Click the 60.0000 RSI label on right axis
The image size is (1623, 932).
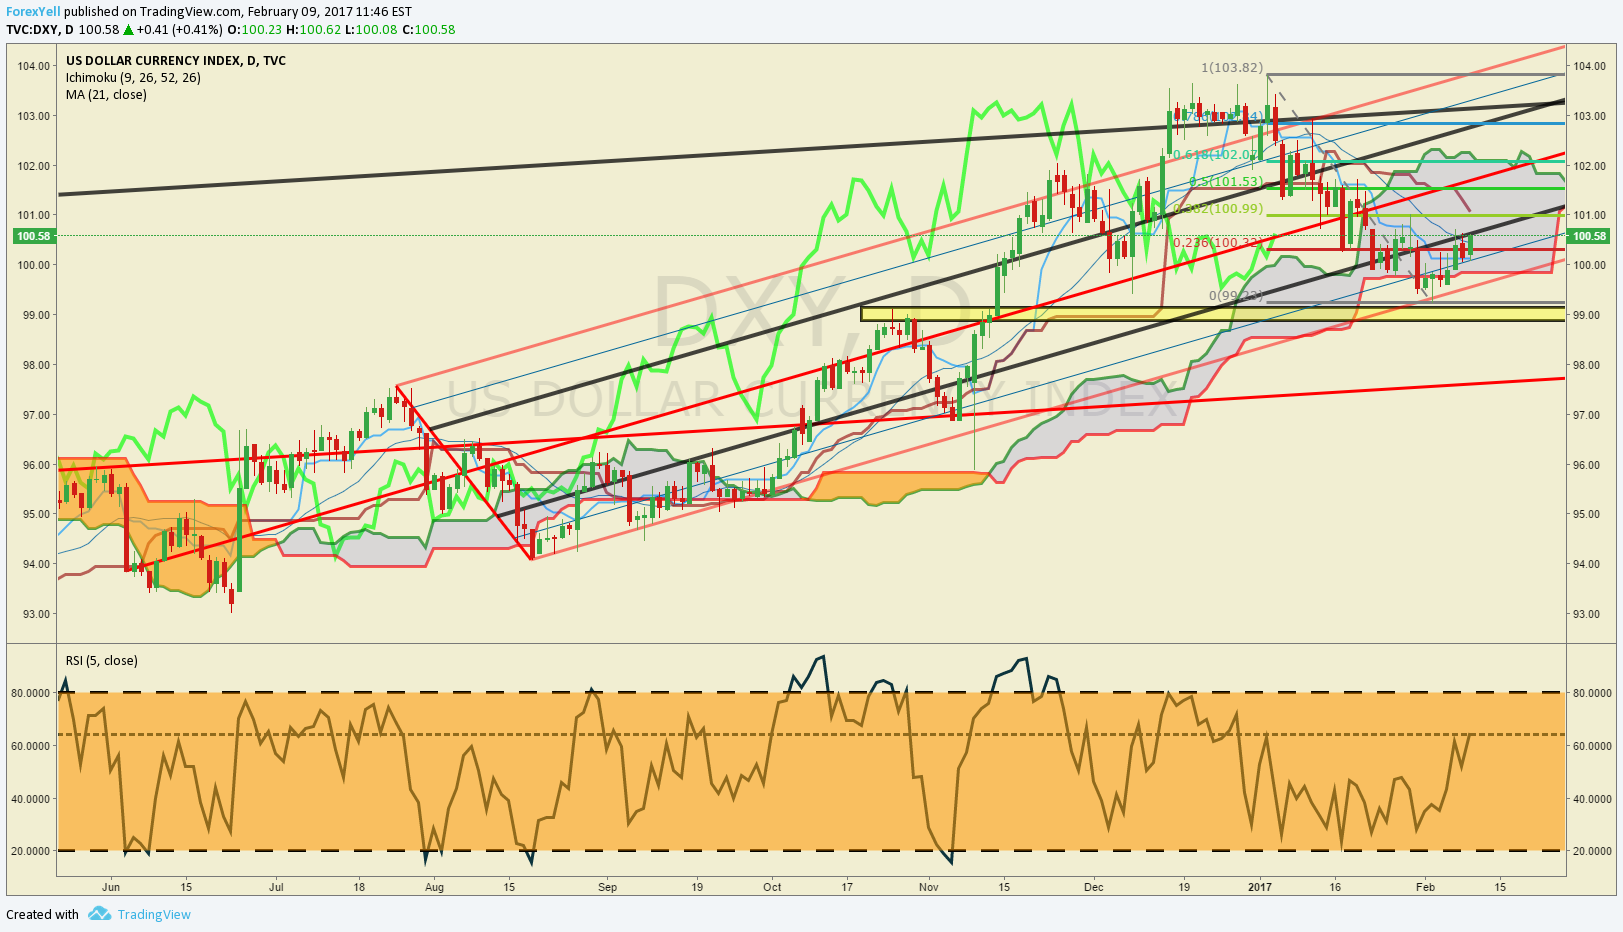(1592, 746)
